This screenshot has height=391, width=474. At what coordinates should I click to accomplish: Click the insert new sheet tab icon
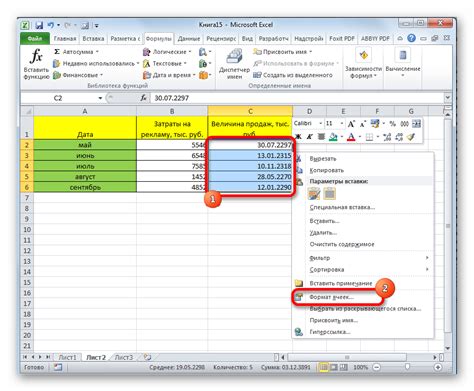point(147,357)
